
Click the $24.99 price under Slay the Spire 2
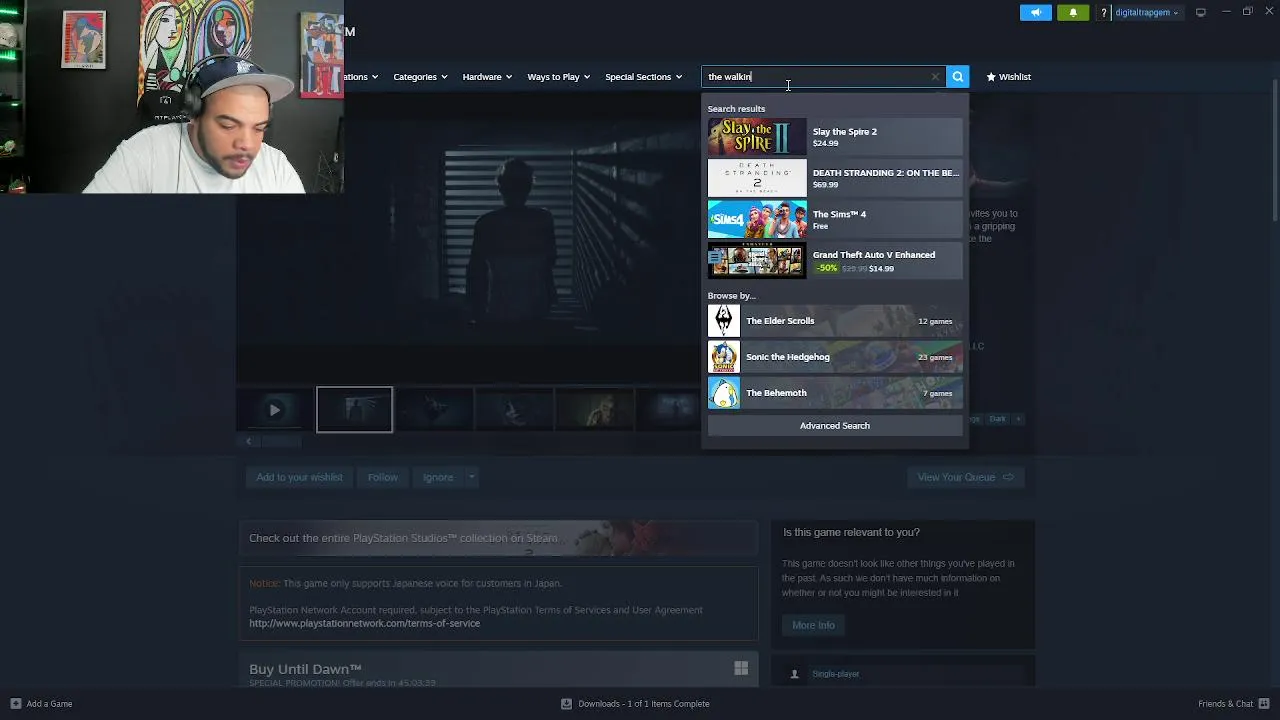click(825, 144)
